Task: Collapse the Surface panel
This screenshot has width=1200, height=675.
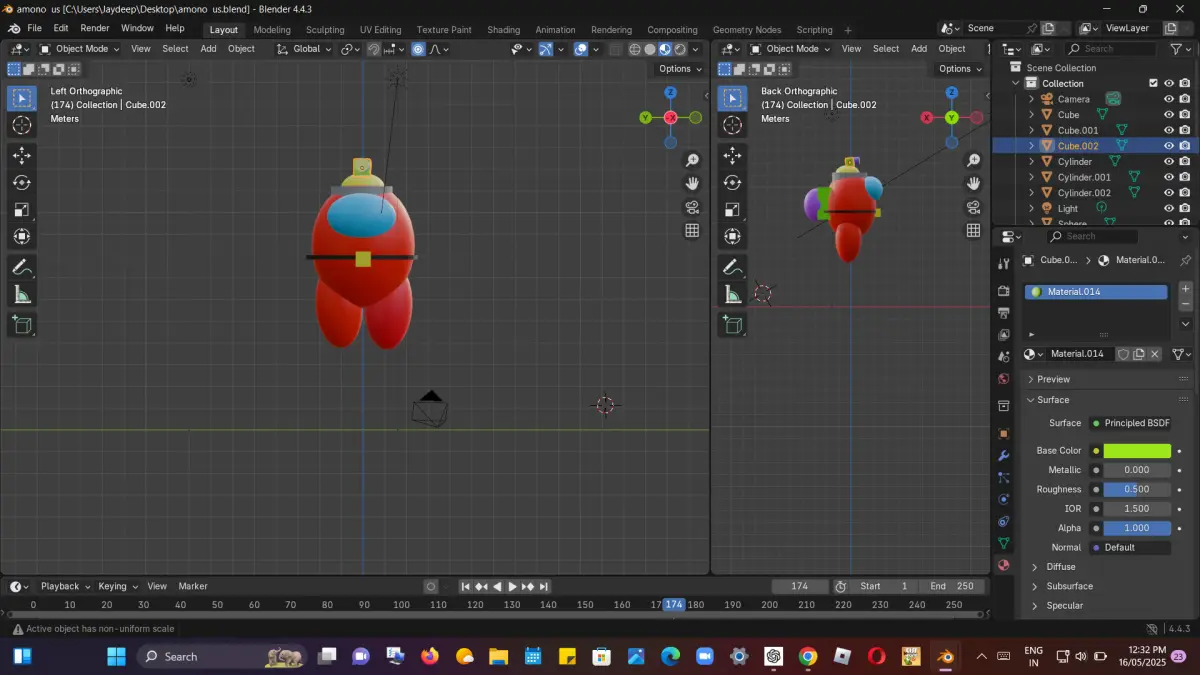Action: [x=1052, y=400]
